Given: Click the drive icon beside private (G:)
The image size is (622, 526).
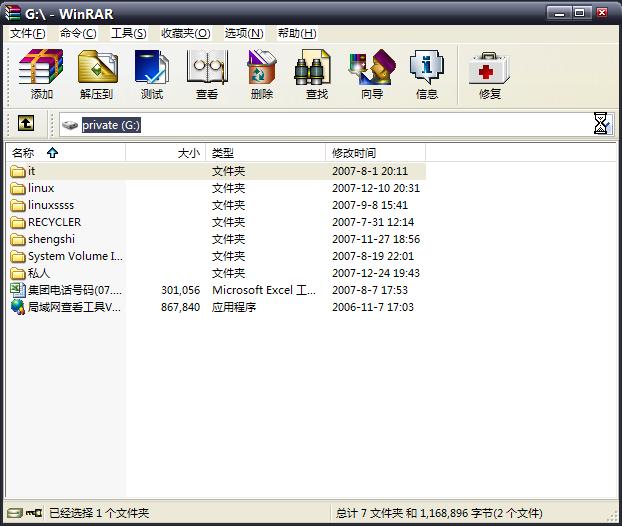Looking at the screenshot, I should coord(70,125).
